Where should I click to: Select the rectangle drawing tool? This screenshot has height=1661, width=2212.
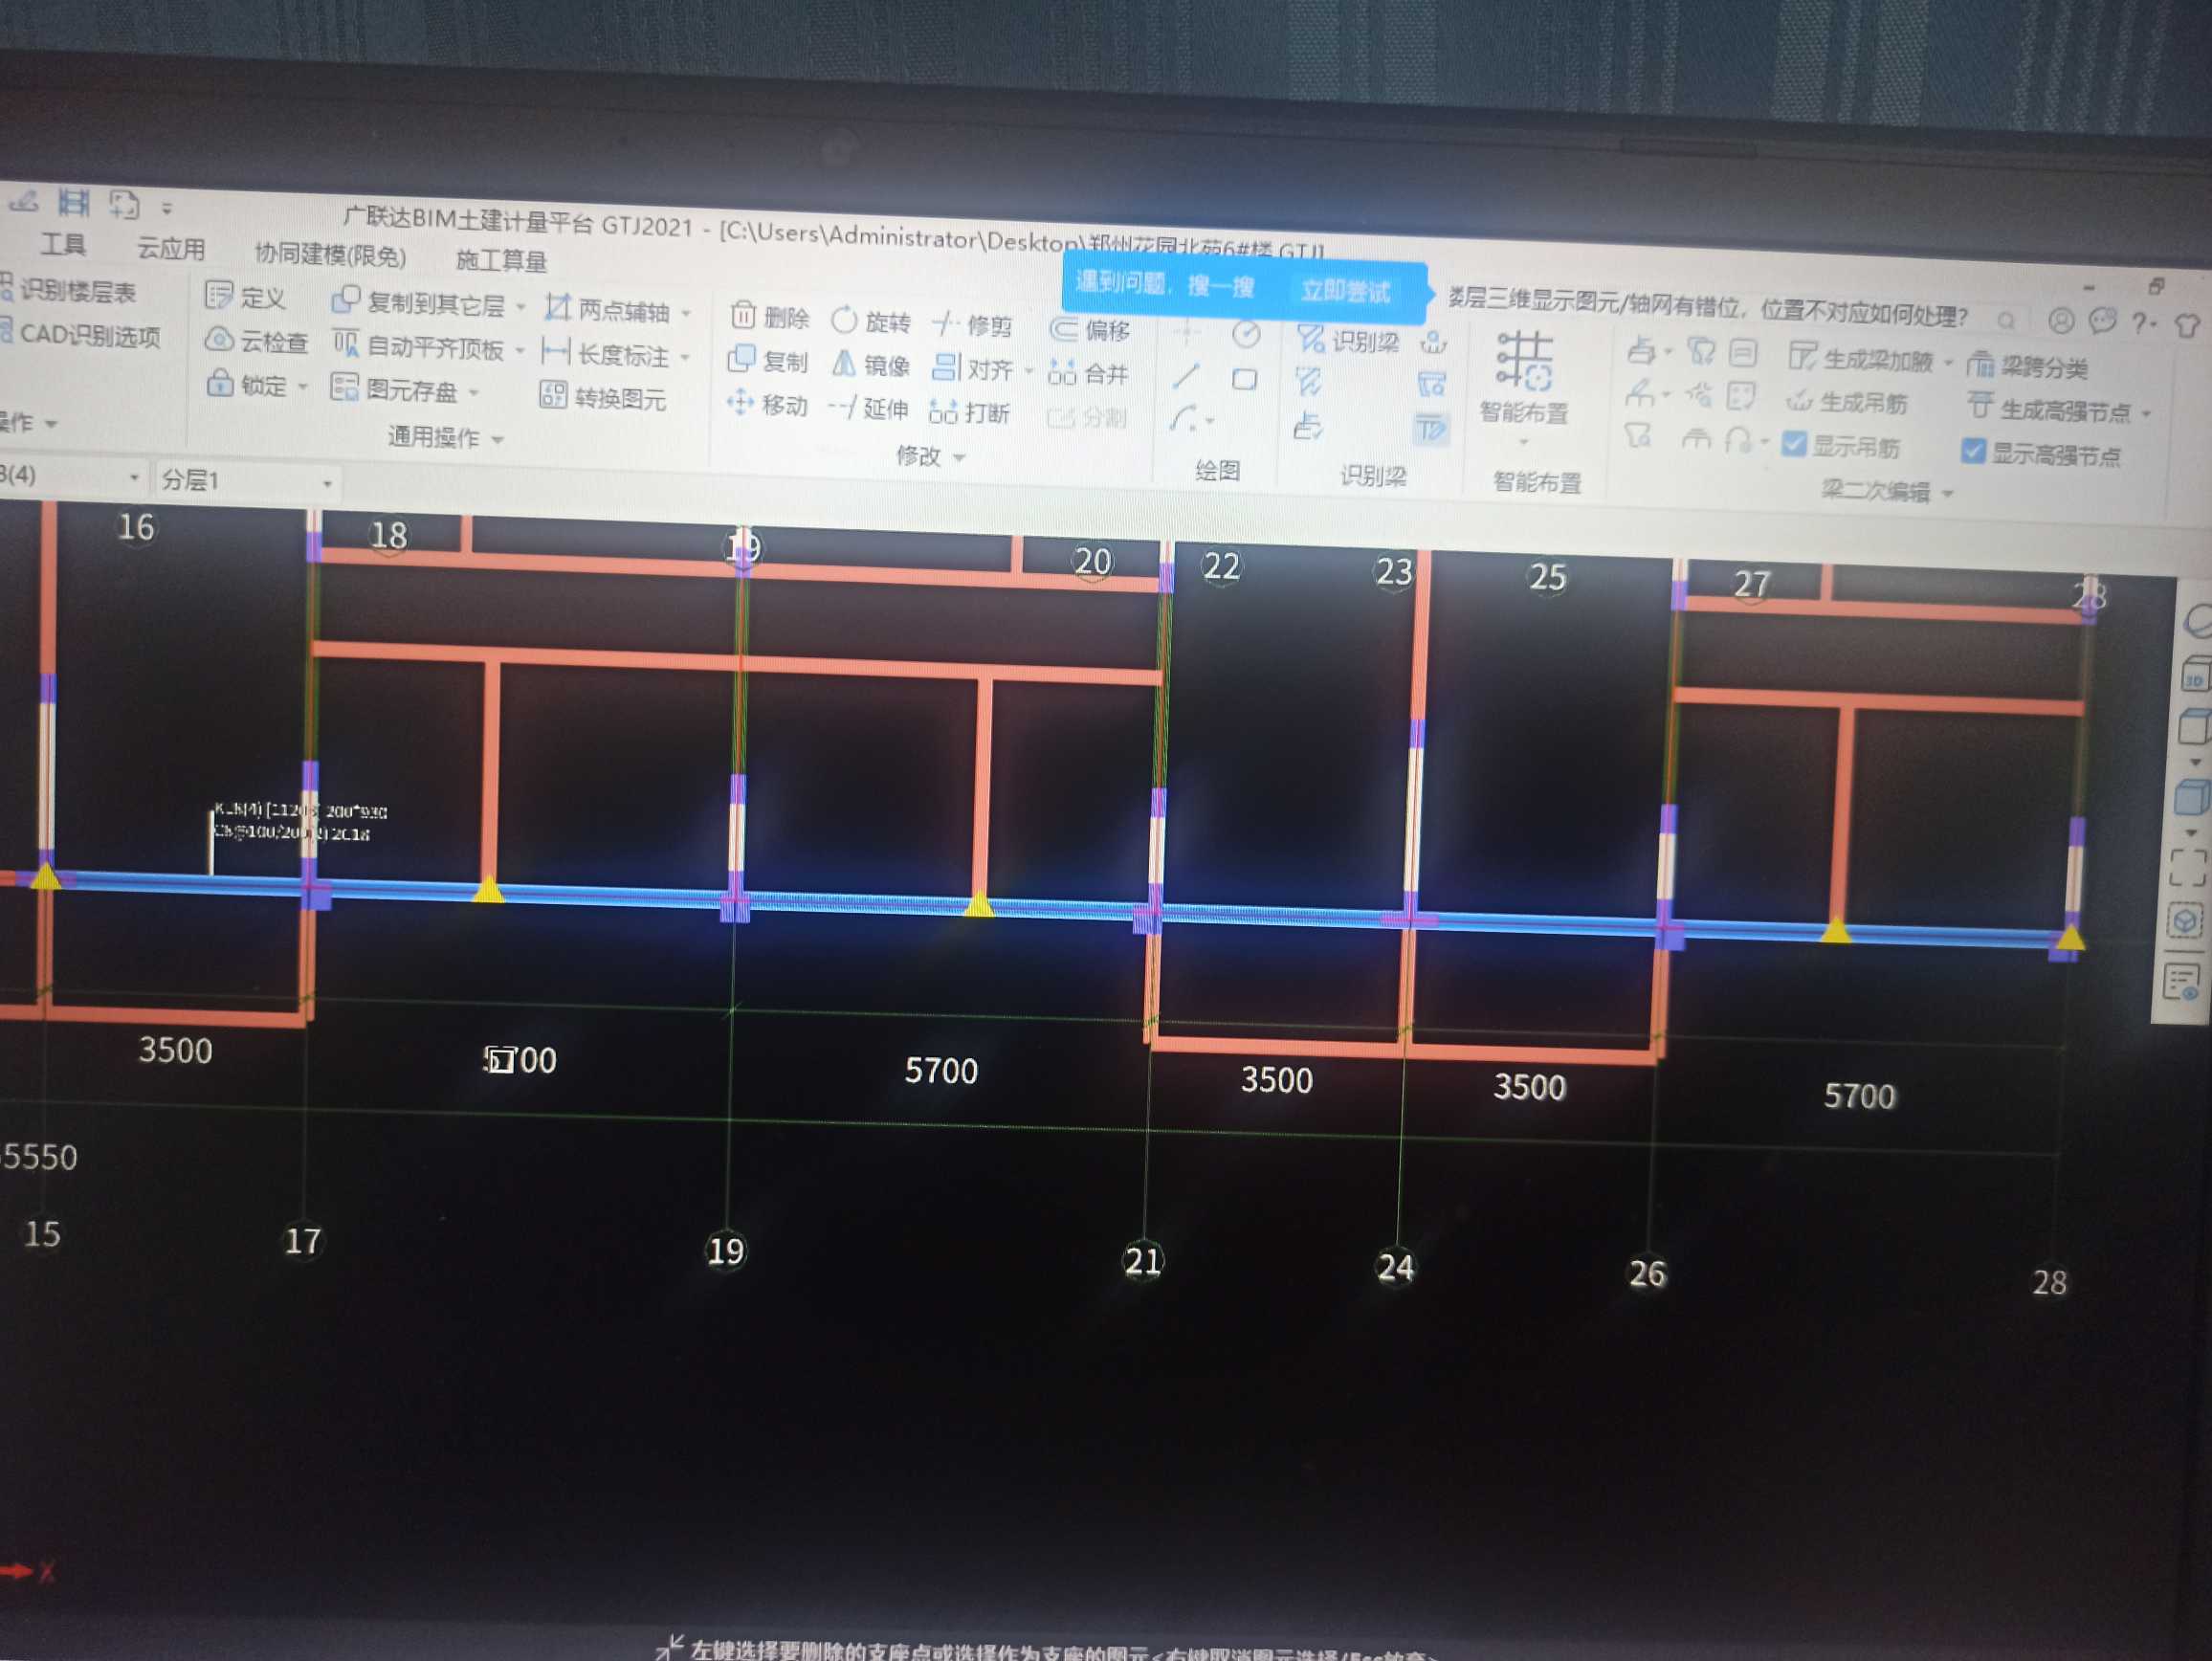click(x=1245, y=379)
